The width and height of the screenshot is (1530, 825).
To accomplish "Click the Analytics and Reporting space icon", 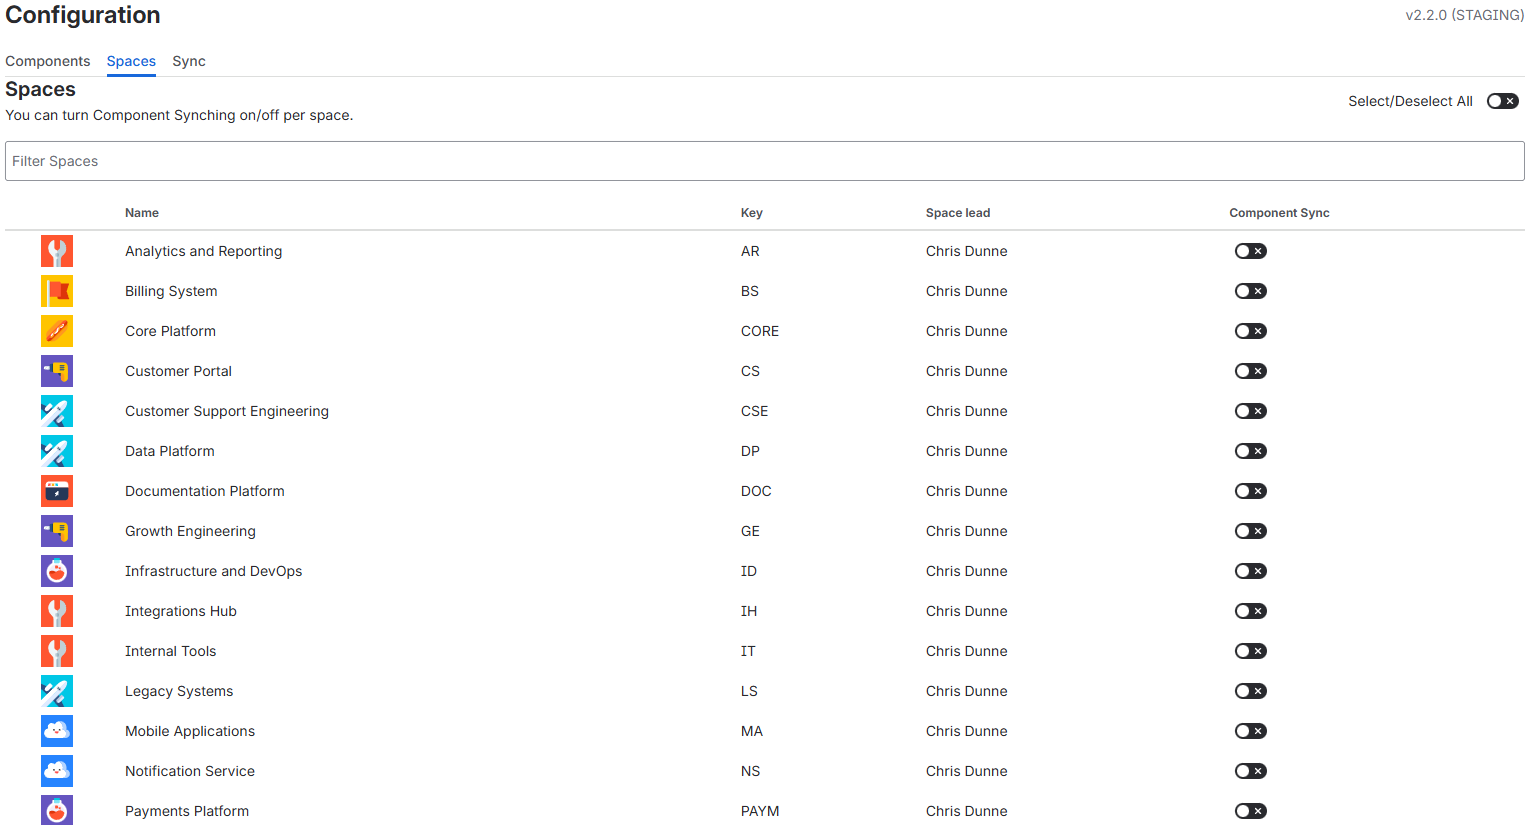I will pos(57,251).
